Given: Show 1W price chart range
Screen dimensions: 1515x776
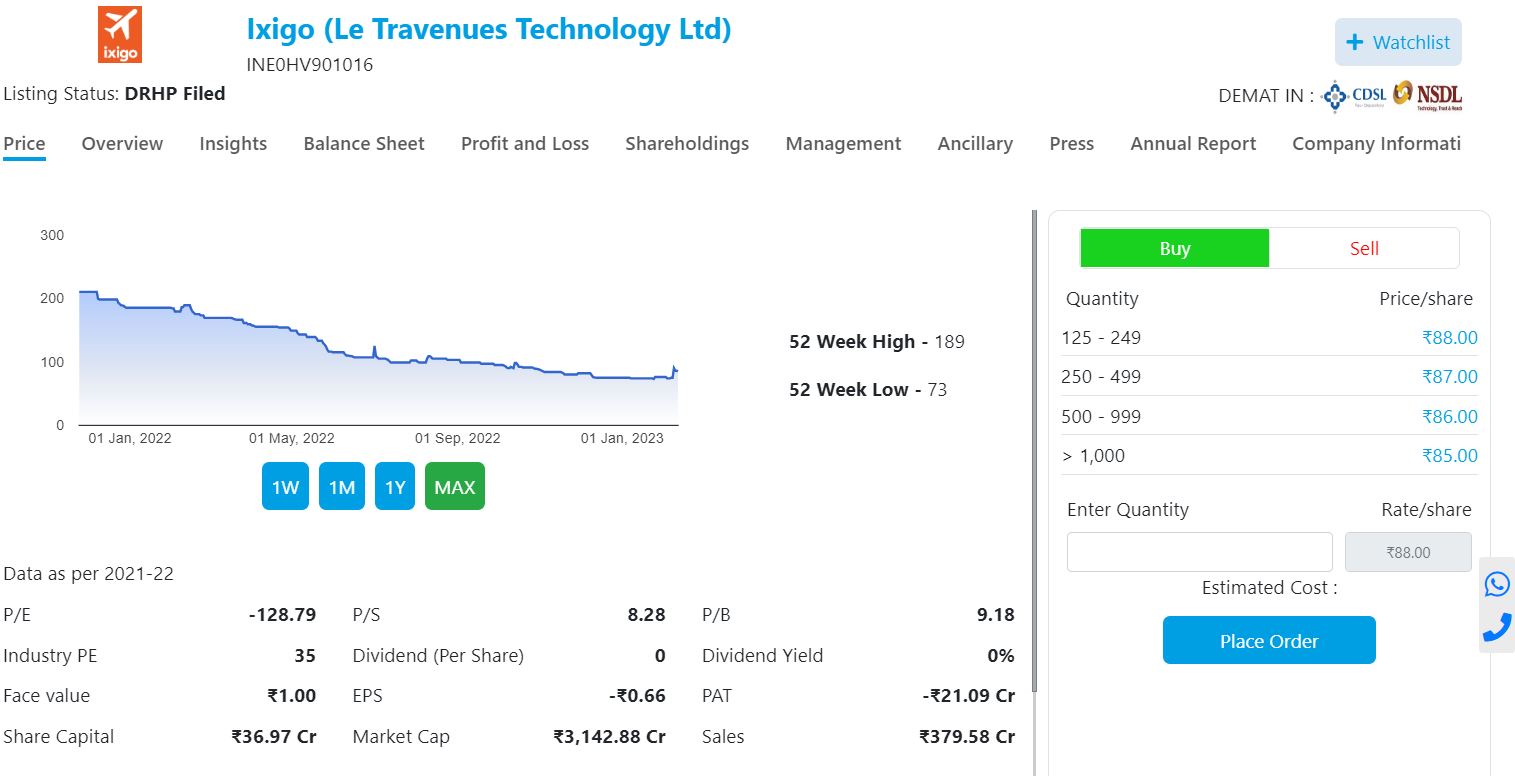Looking at the screenshot, I should (x=285, y=487).
